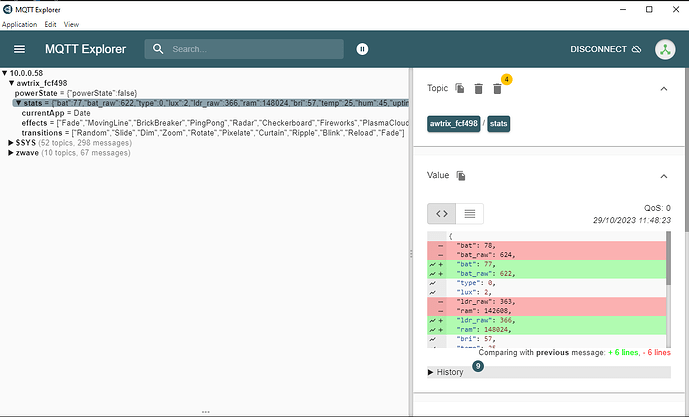689x417 pixels.
Task: Switch to the diff code view toggle
Action: point(442,213)
